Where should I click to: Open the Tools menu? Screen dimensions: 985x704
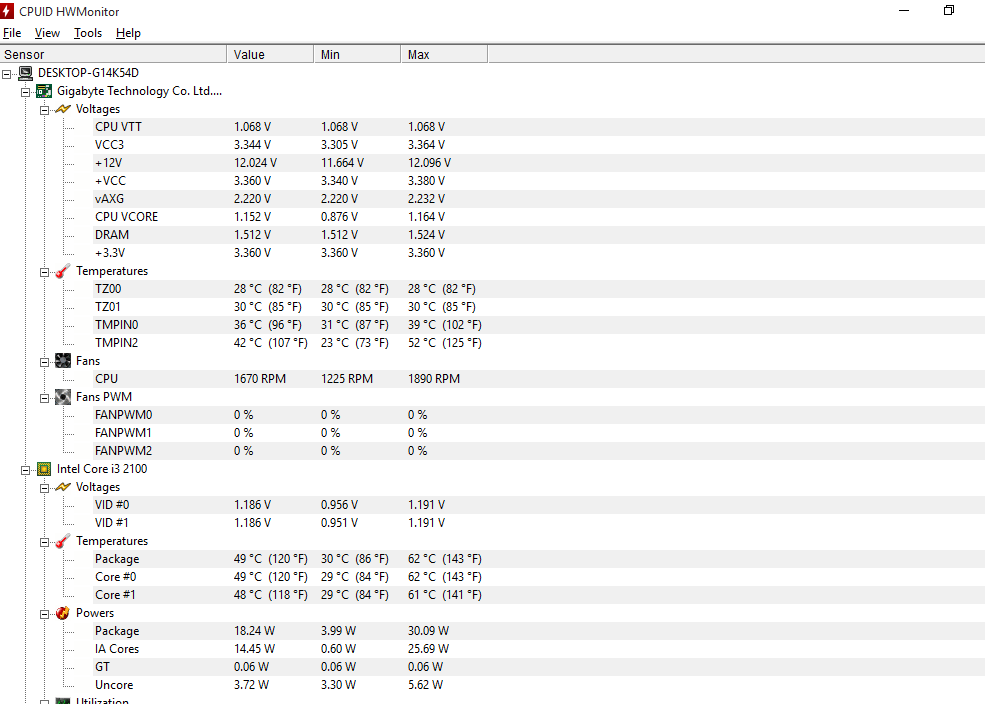[88, 33]
